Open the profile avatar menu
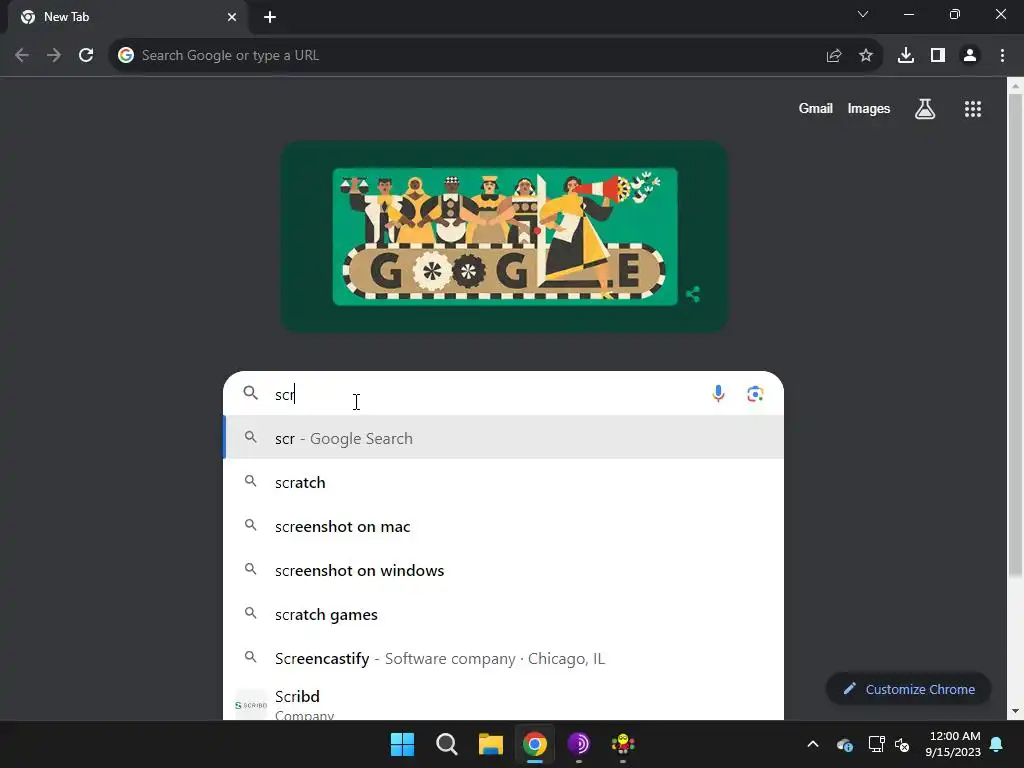This screenshot has width=1024, height=768. (970, 56)
